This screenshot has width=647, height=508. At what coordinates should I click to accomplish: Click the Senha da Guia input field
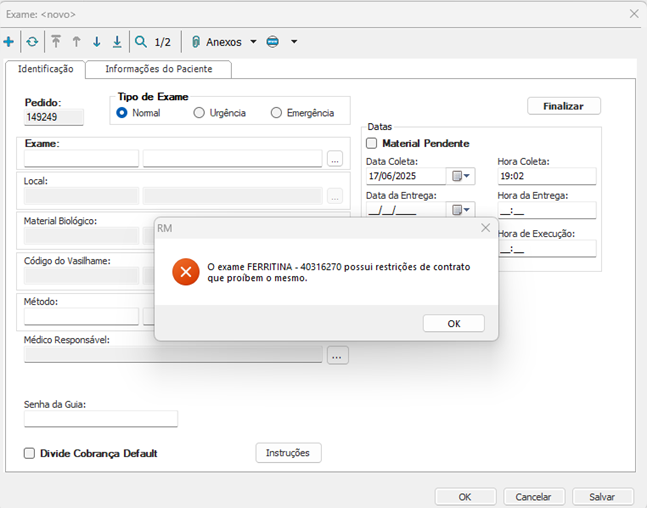click(x=100, y=419)
